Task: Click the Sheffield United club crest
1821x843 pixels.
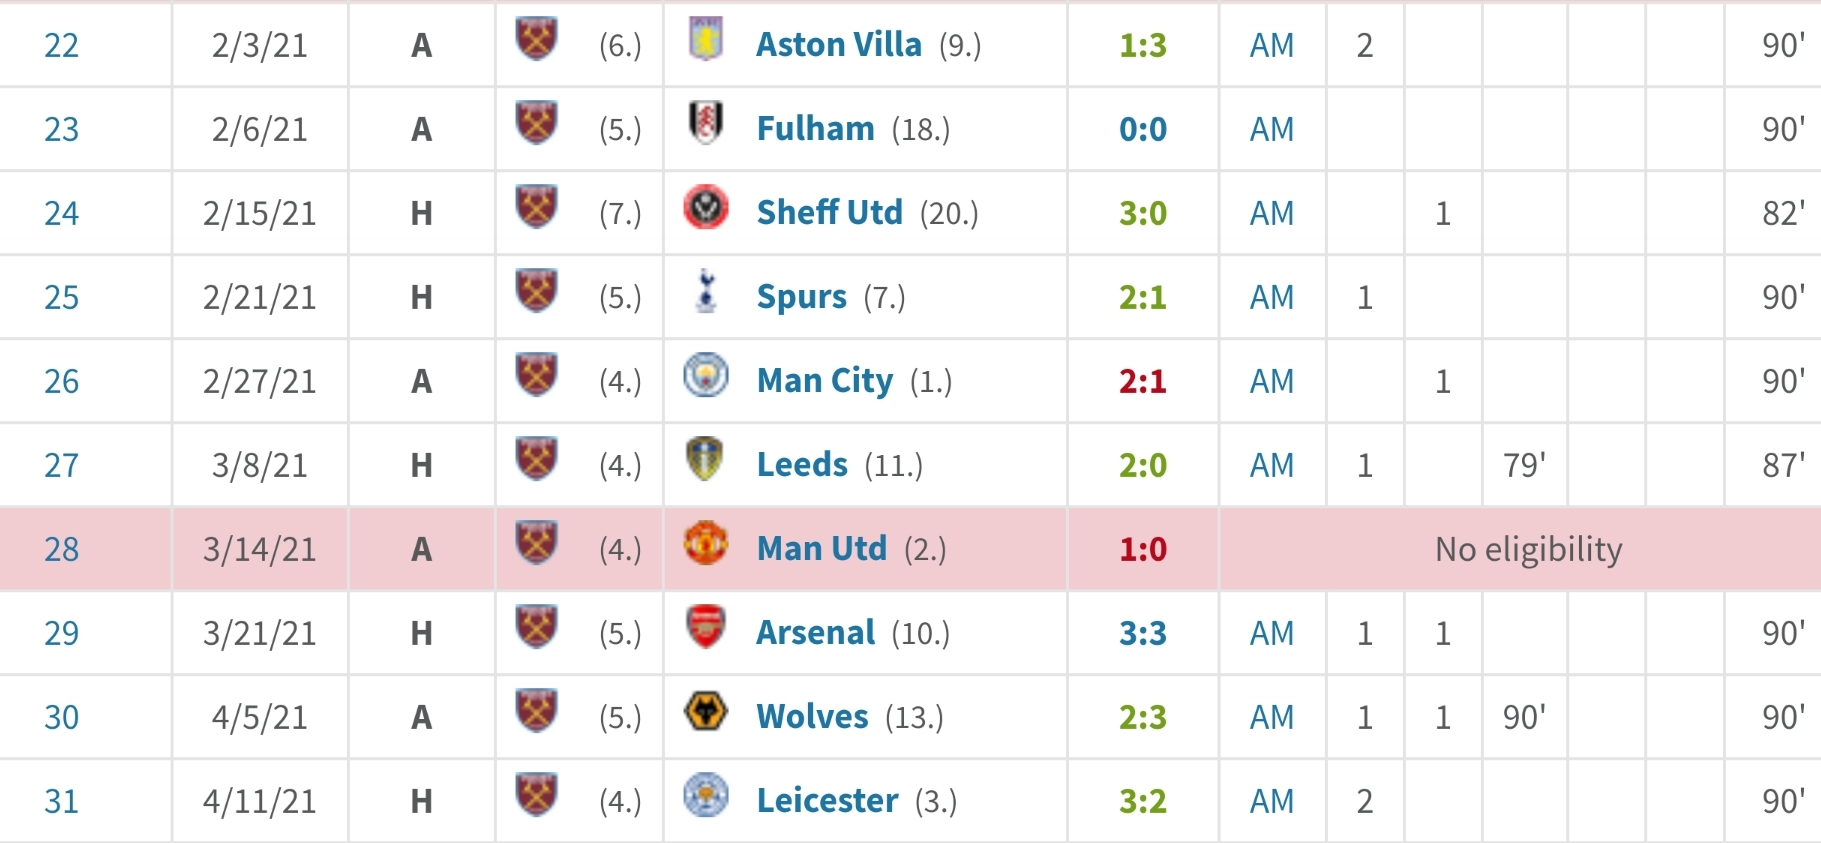Action: point(706,208)
